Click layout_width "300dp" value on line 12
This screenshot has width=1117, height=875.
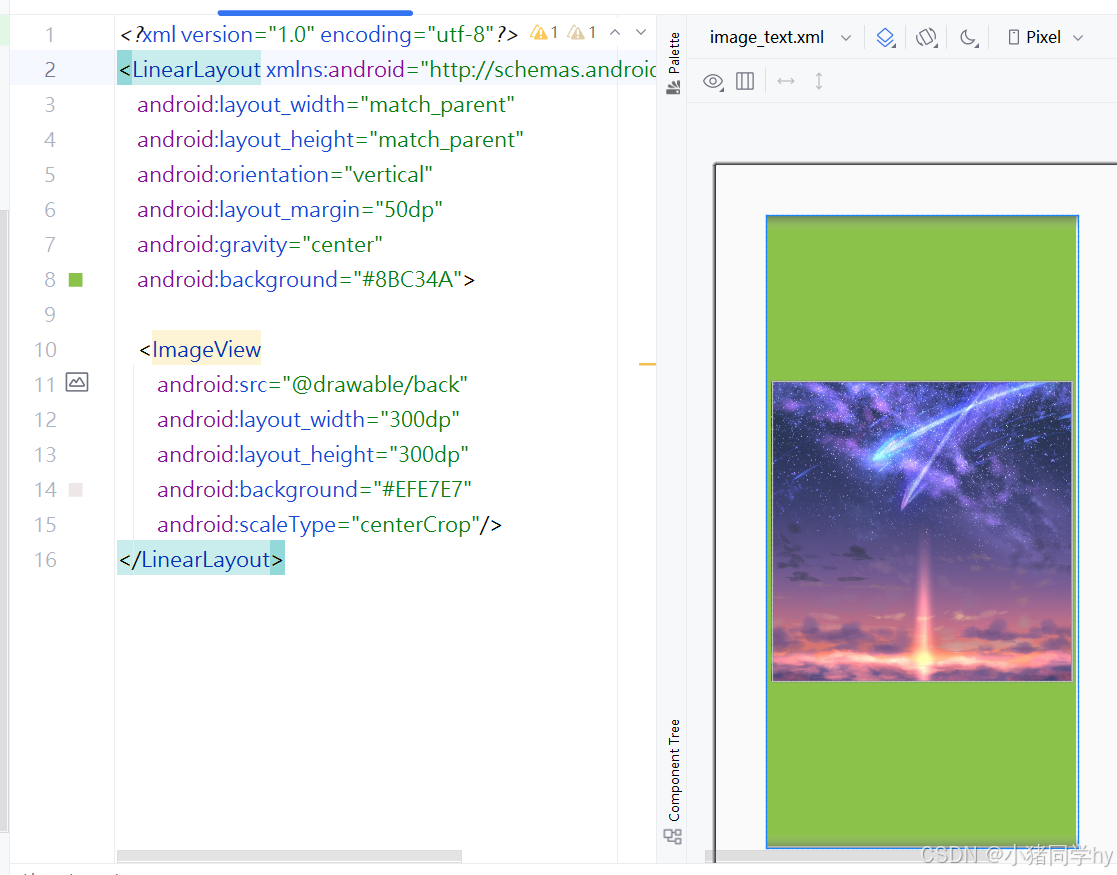point(420,420)
